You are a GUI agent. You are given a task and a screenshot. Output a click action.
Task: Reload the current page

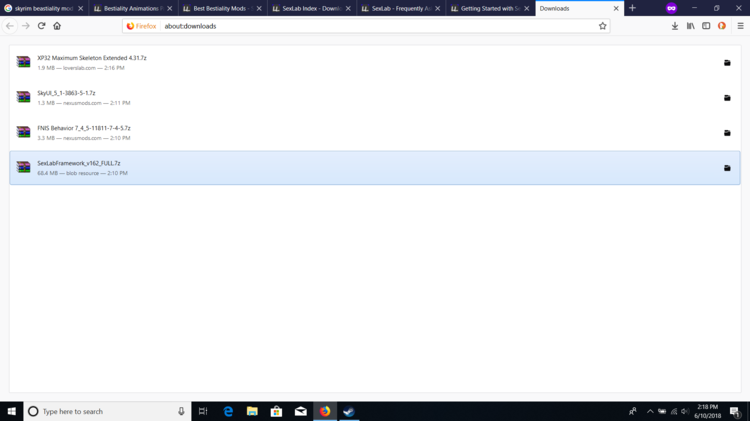(x=42, y=26)
